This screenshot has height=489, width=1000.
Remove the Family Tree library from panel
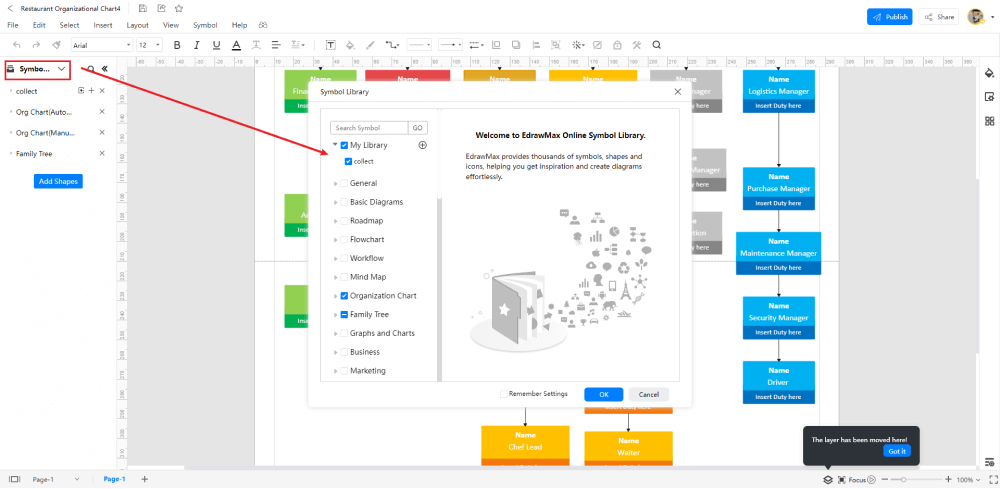(102, 154)
